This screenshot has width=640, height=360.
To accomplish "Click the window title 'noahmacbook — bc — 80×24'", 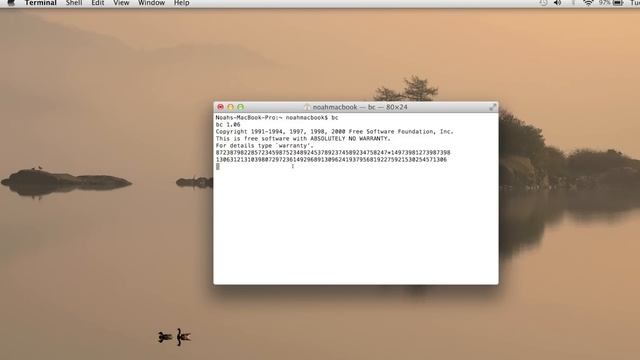I will pos(360,107).
